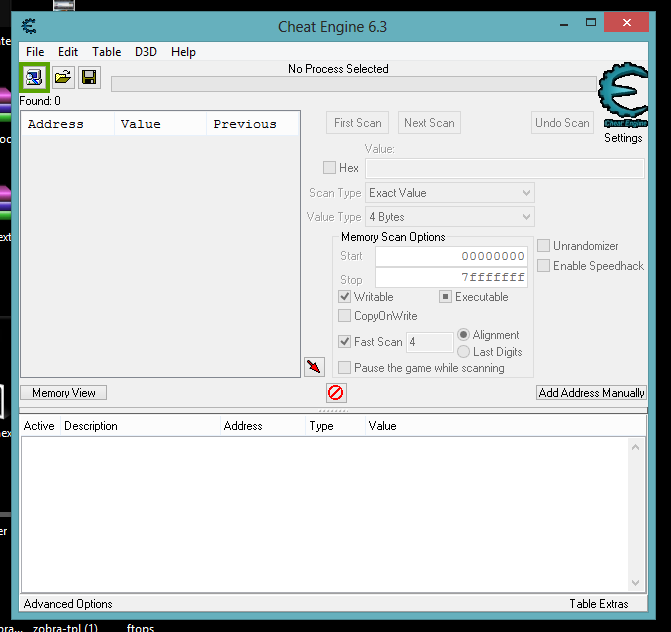Click the Found: 0 label
Viewport: 671px width, 632px height.
point(40,101)
